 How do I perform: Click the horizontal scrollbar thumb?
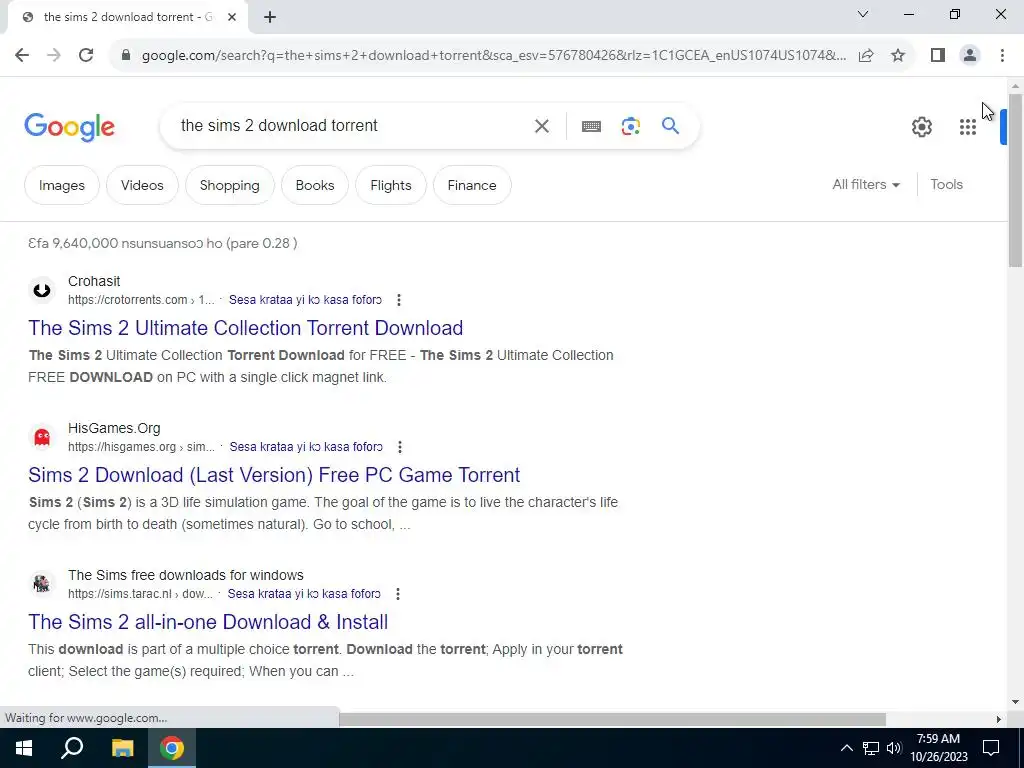612,719
